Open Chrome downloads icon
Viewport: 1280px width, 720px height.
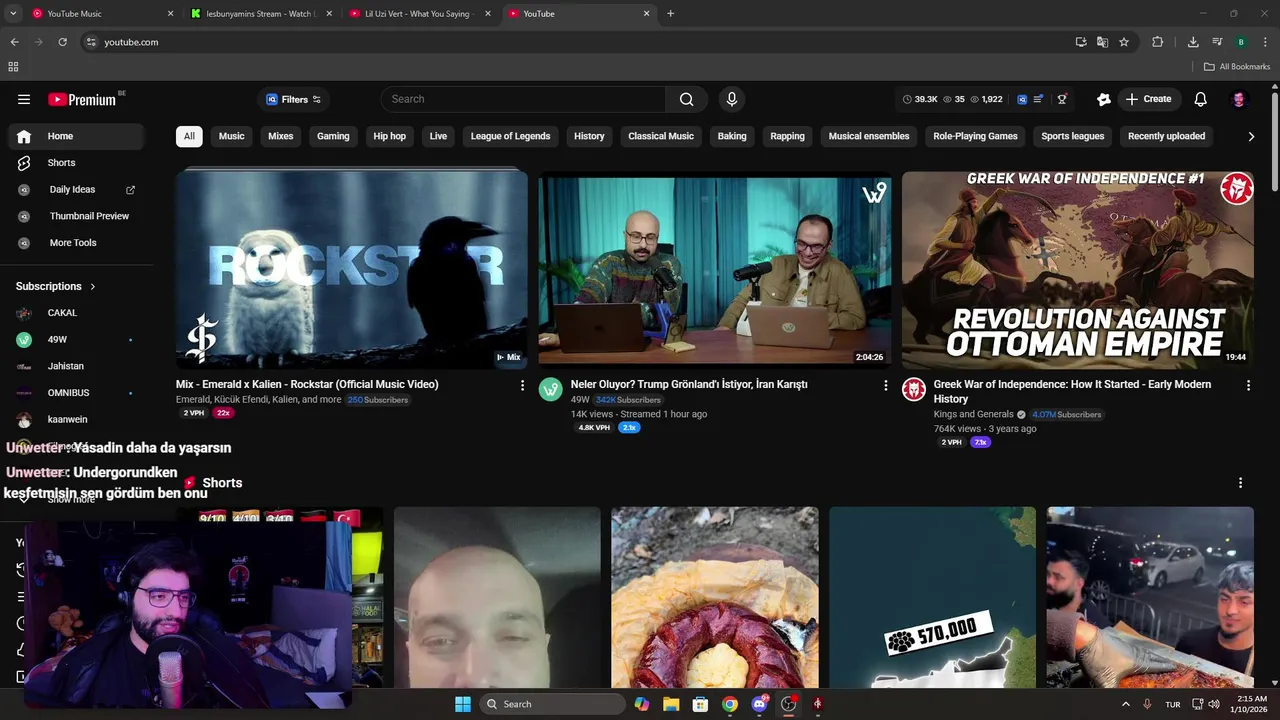[x=1193, y=42]
